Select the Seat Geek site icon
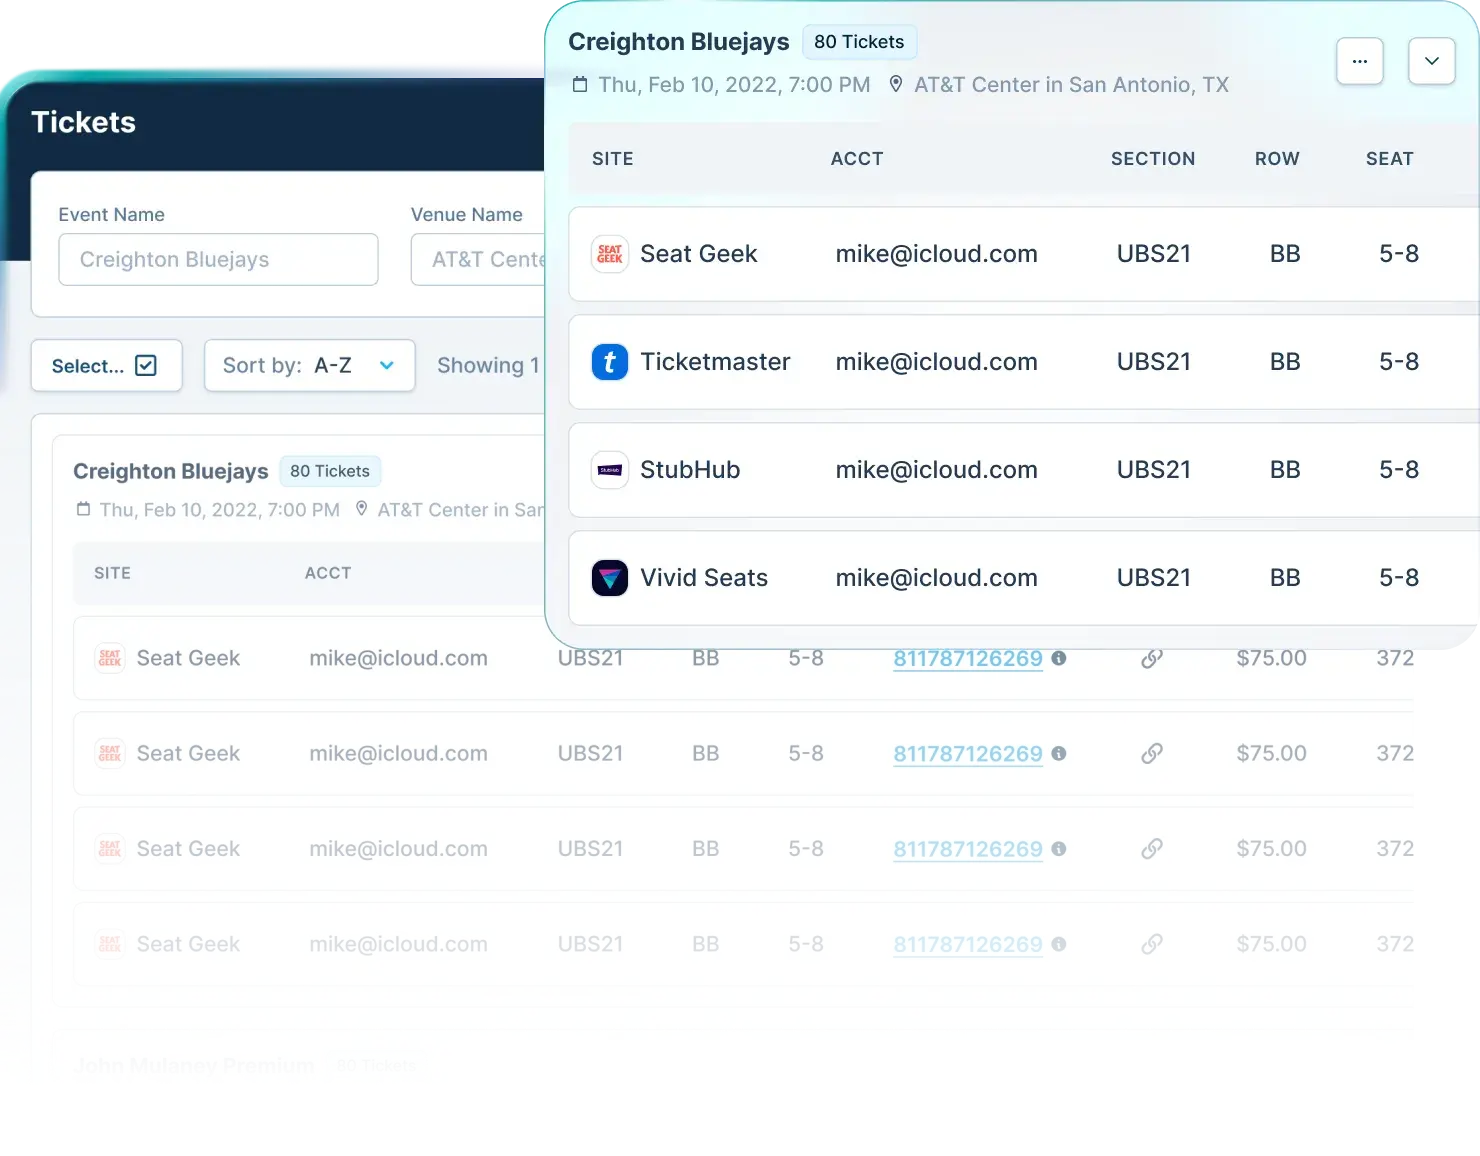Image resolution: width=1480 pixels, height=1156 pixels. coord(609,254)
